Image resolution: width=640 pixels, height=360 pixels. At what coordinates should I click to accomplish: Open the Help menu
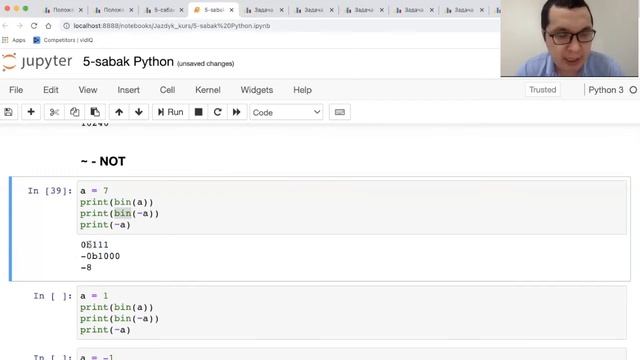coord(302,90)
